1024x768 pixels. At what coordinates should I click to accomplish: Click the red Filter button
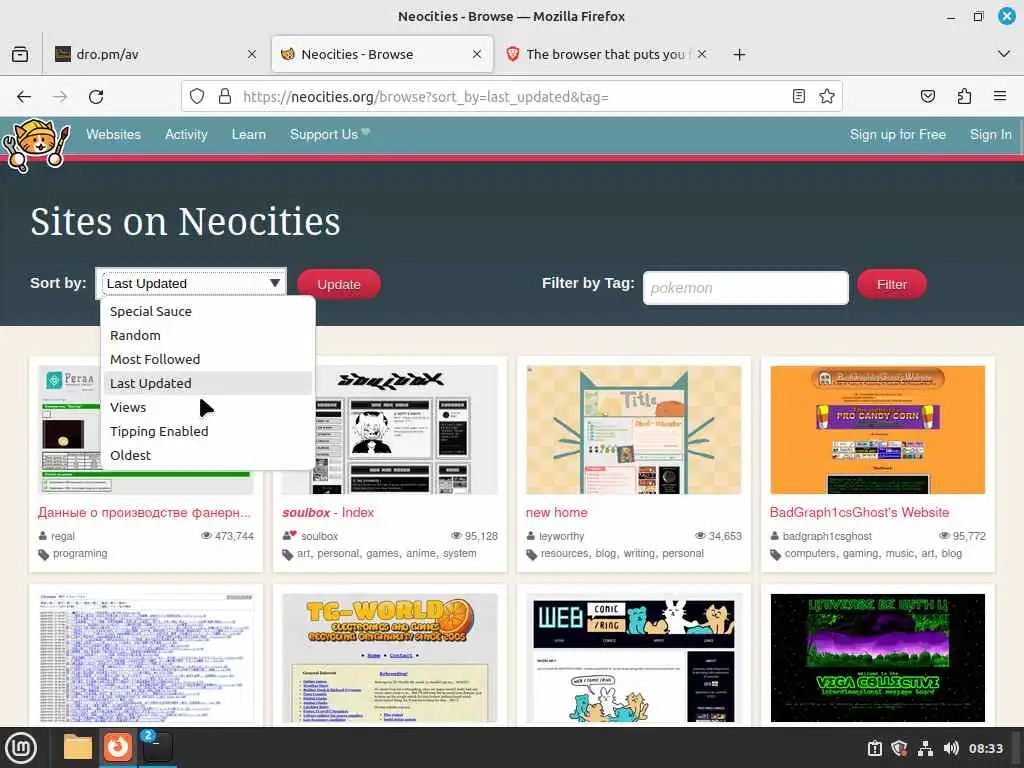tap(891, 285)
